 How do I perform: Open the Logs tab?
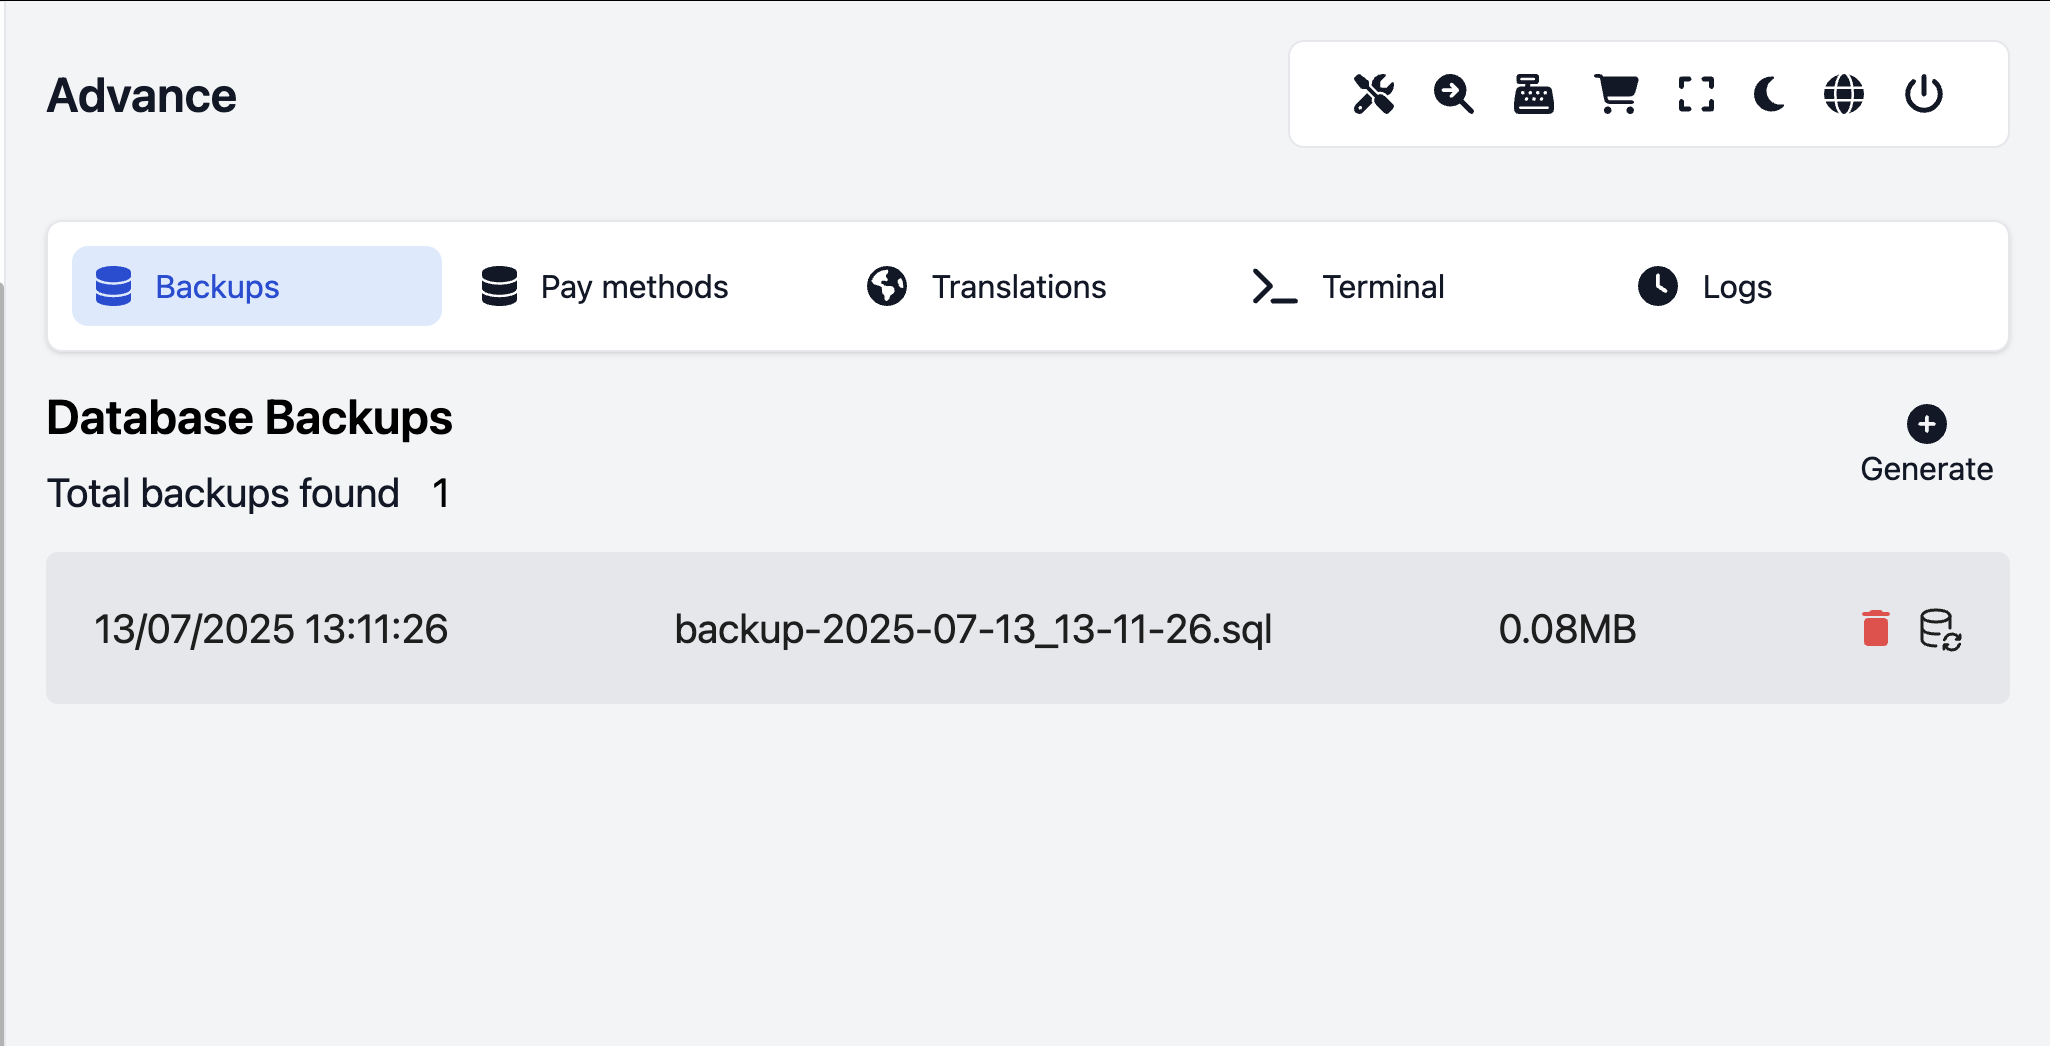click(1705, 287)
